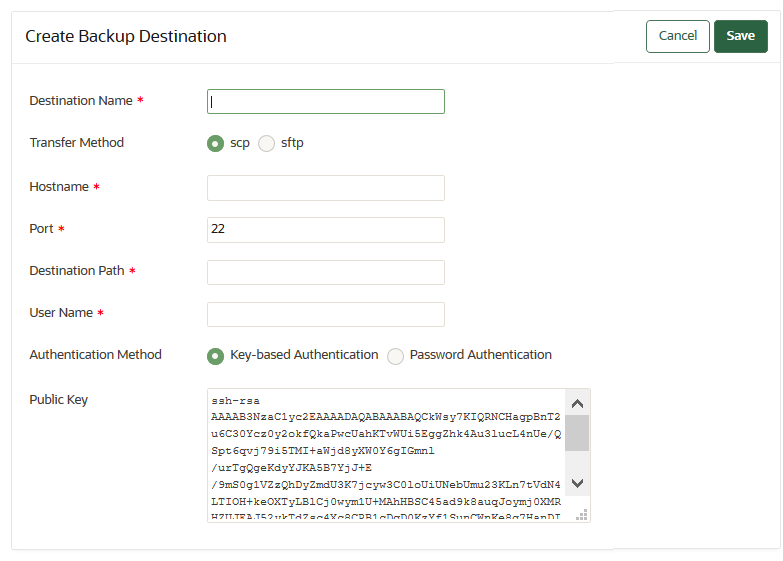The image size is (783, 561).
Task: Choose Key-based Authentication option
Action: (x=215, y=355)
